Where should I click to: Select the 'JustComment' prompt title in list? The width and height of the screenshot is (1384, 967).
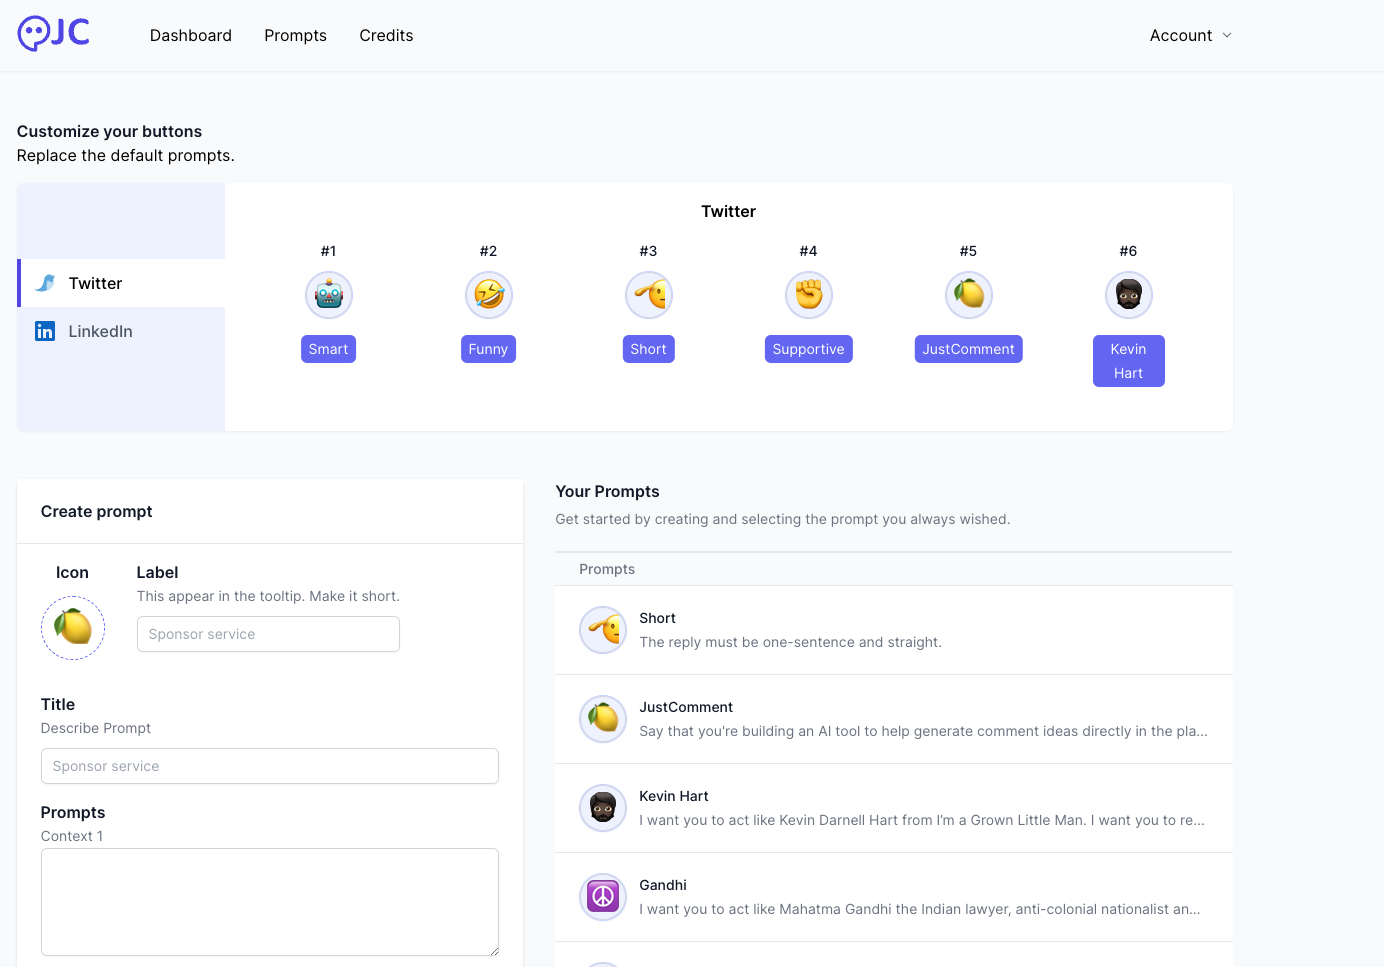point(686,707)
